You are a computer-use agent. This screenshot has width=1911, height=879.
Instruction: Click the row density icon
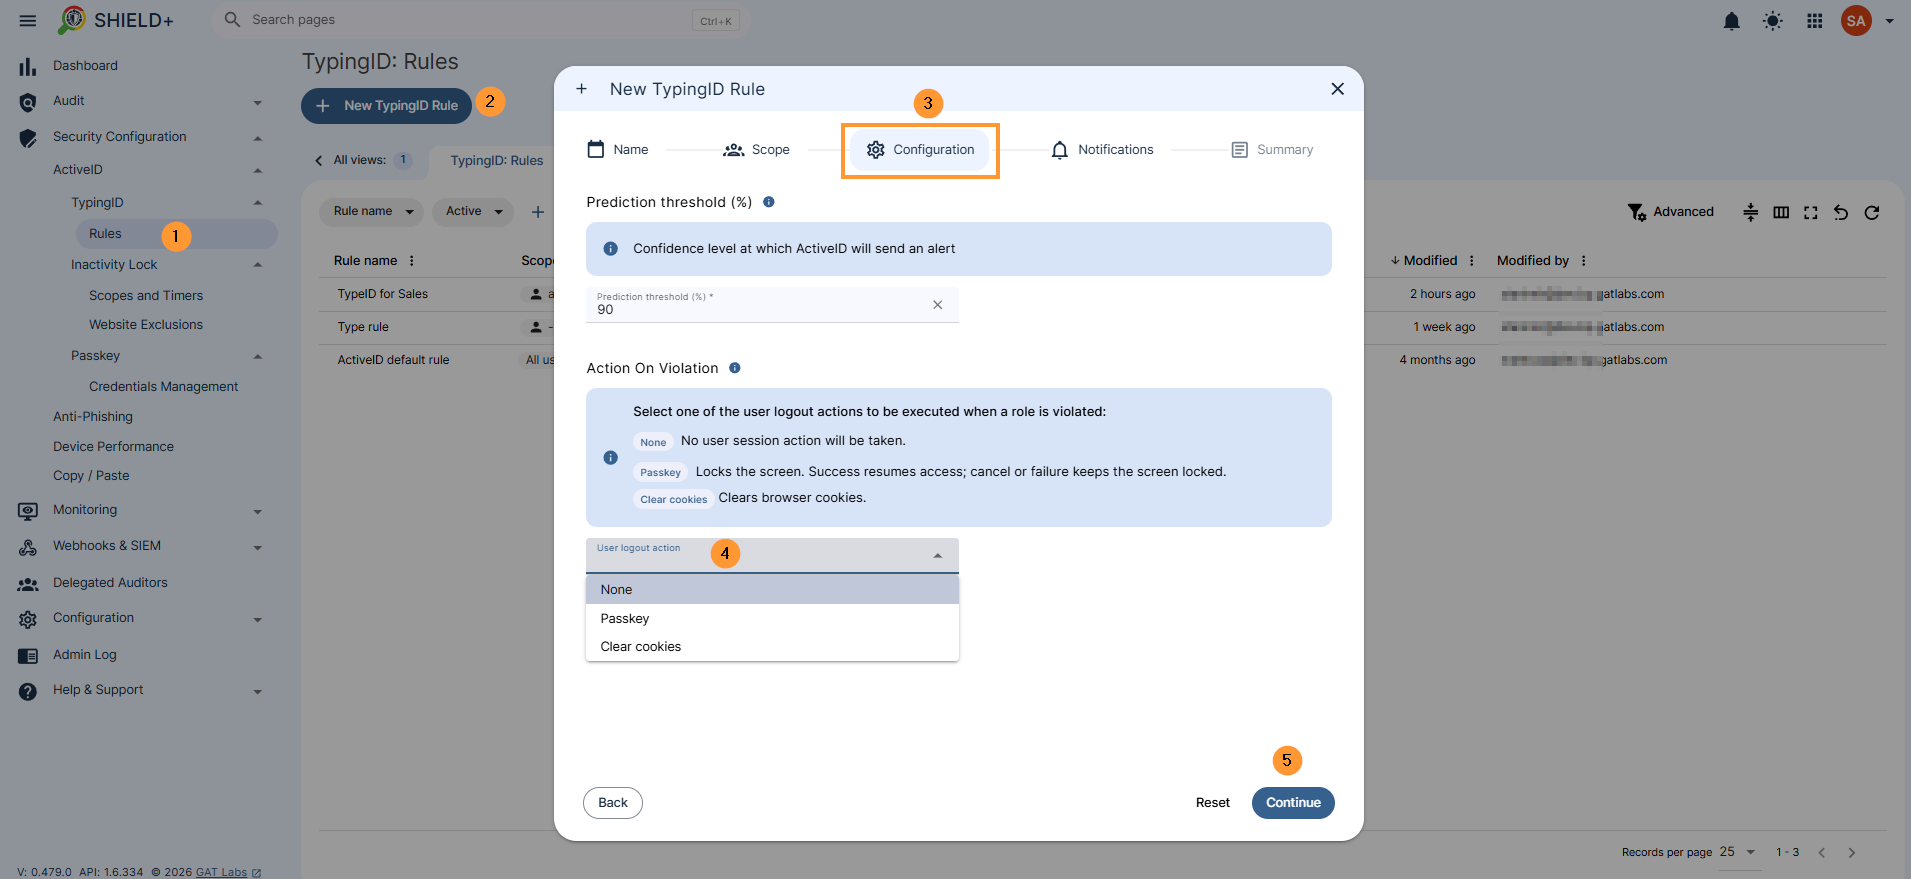click(1751, 212)
